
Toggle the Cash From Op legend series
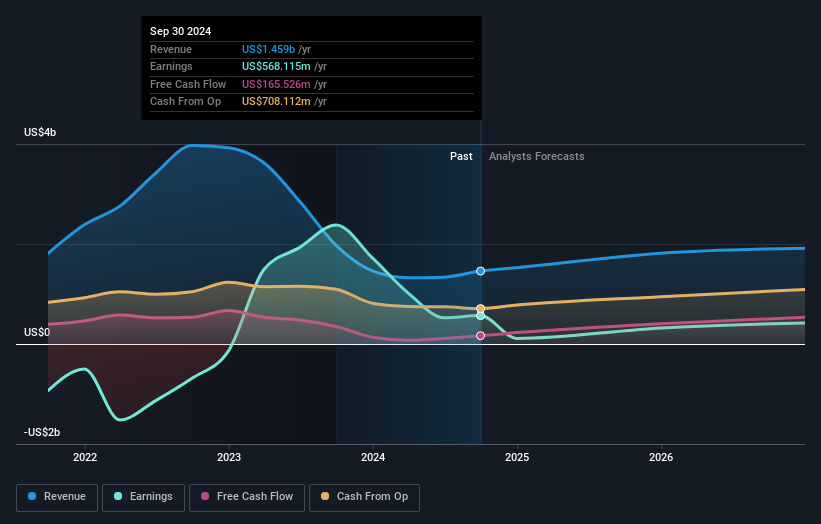pyautogui.click(x=364, y=497)
